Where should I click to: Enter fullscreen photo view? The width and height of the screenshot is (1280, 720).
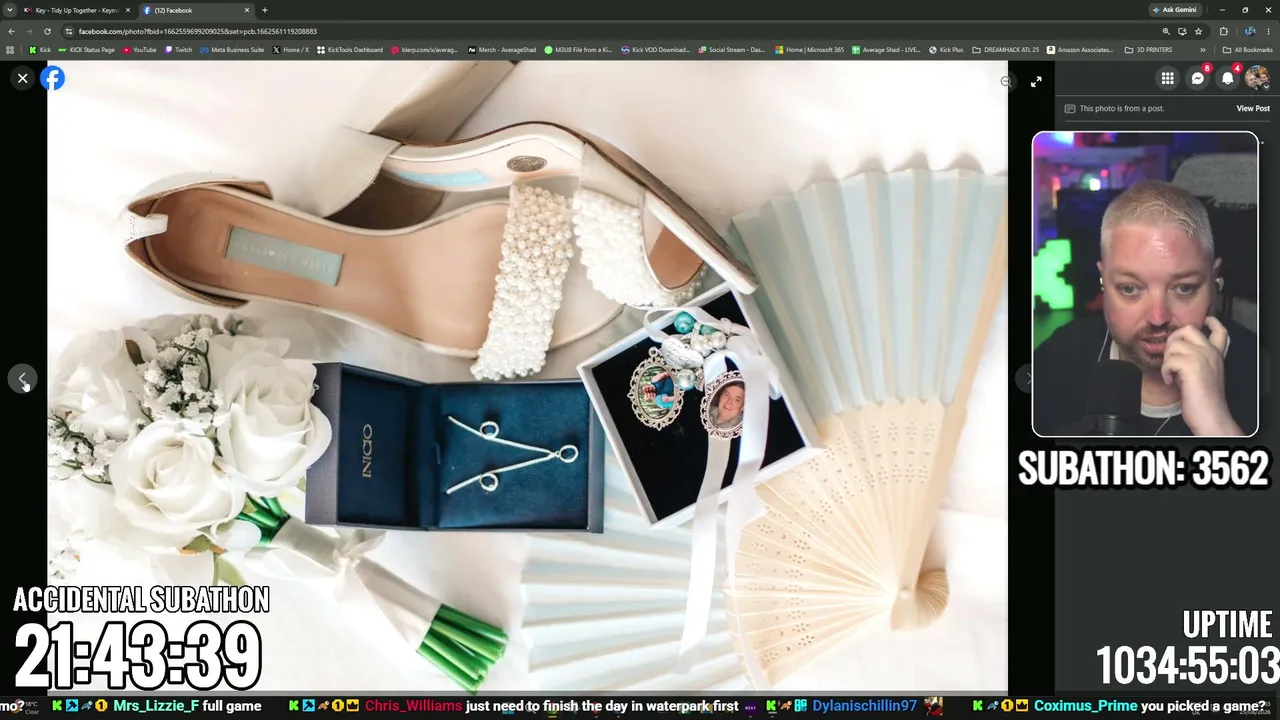pos(1036,82)
